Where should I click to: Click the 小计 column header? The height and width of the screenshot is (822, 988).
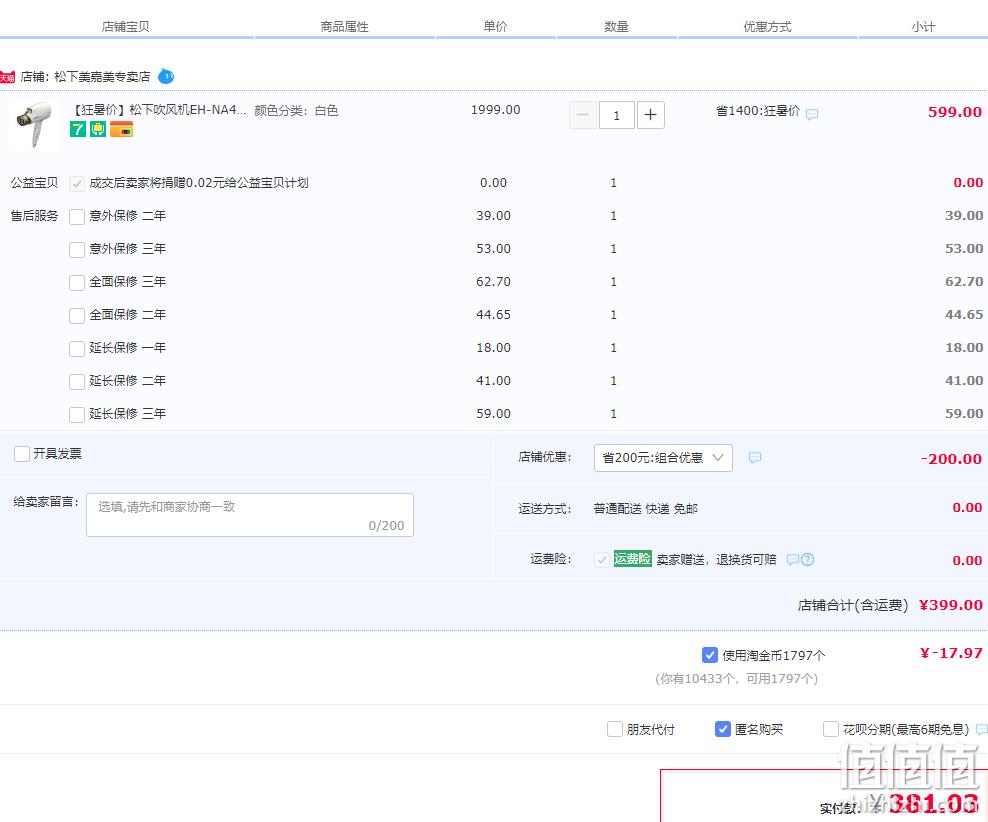923,26
